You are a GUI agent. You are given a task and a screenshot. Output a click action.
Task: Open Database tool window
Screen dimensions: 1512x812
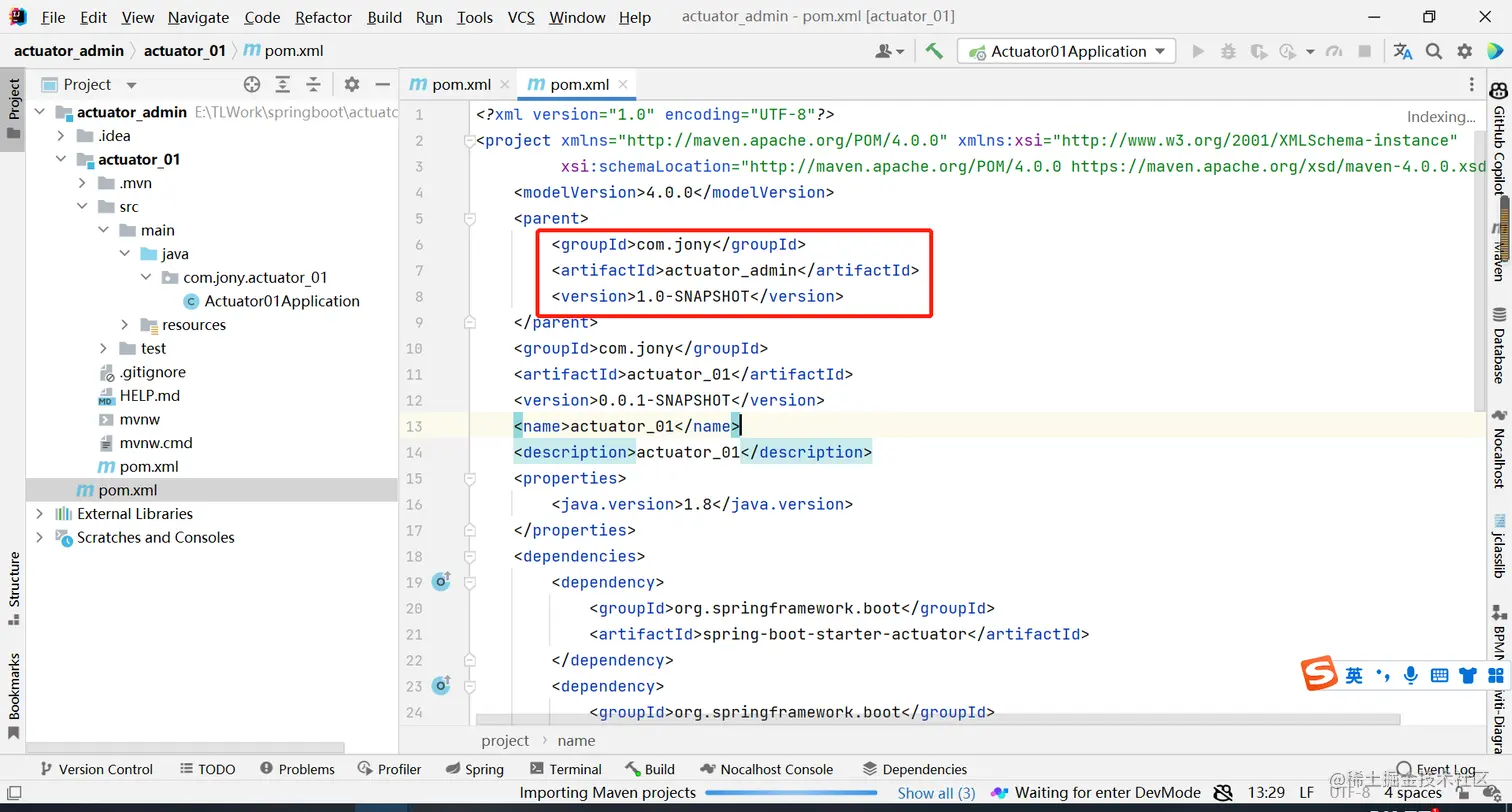click(1499, 345)
